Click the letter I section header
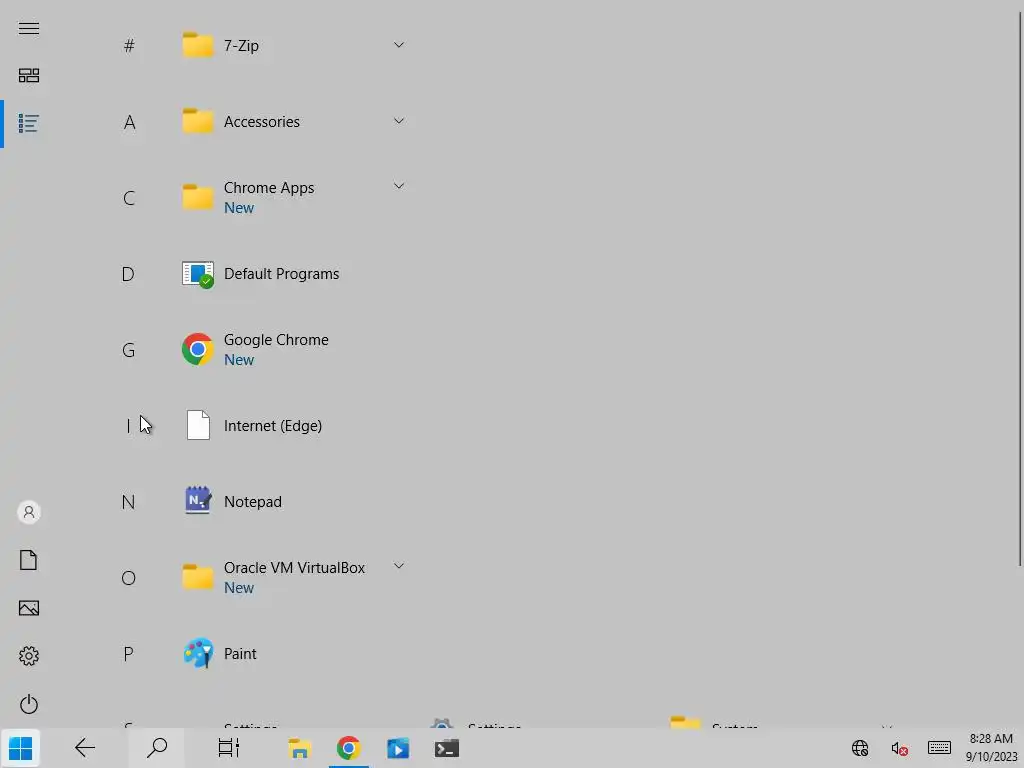Screen dimensions: 1024x768 tap(129, 426)
